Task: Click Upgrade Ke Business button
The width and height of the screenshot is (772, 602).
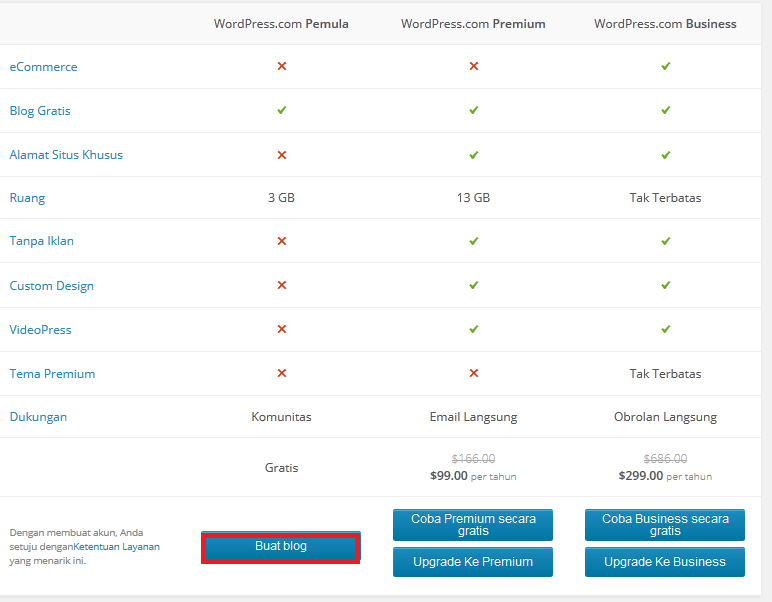Action: point(665,562)
